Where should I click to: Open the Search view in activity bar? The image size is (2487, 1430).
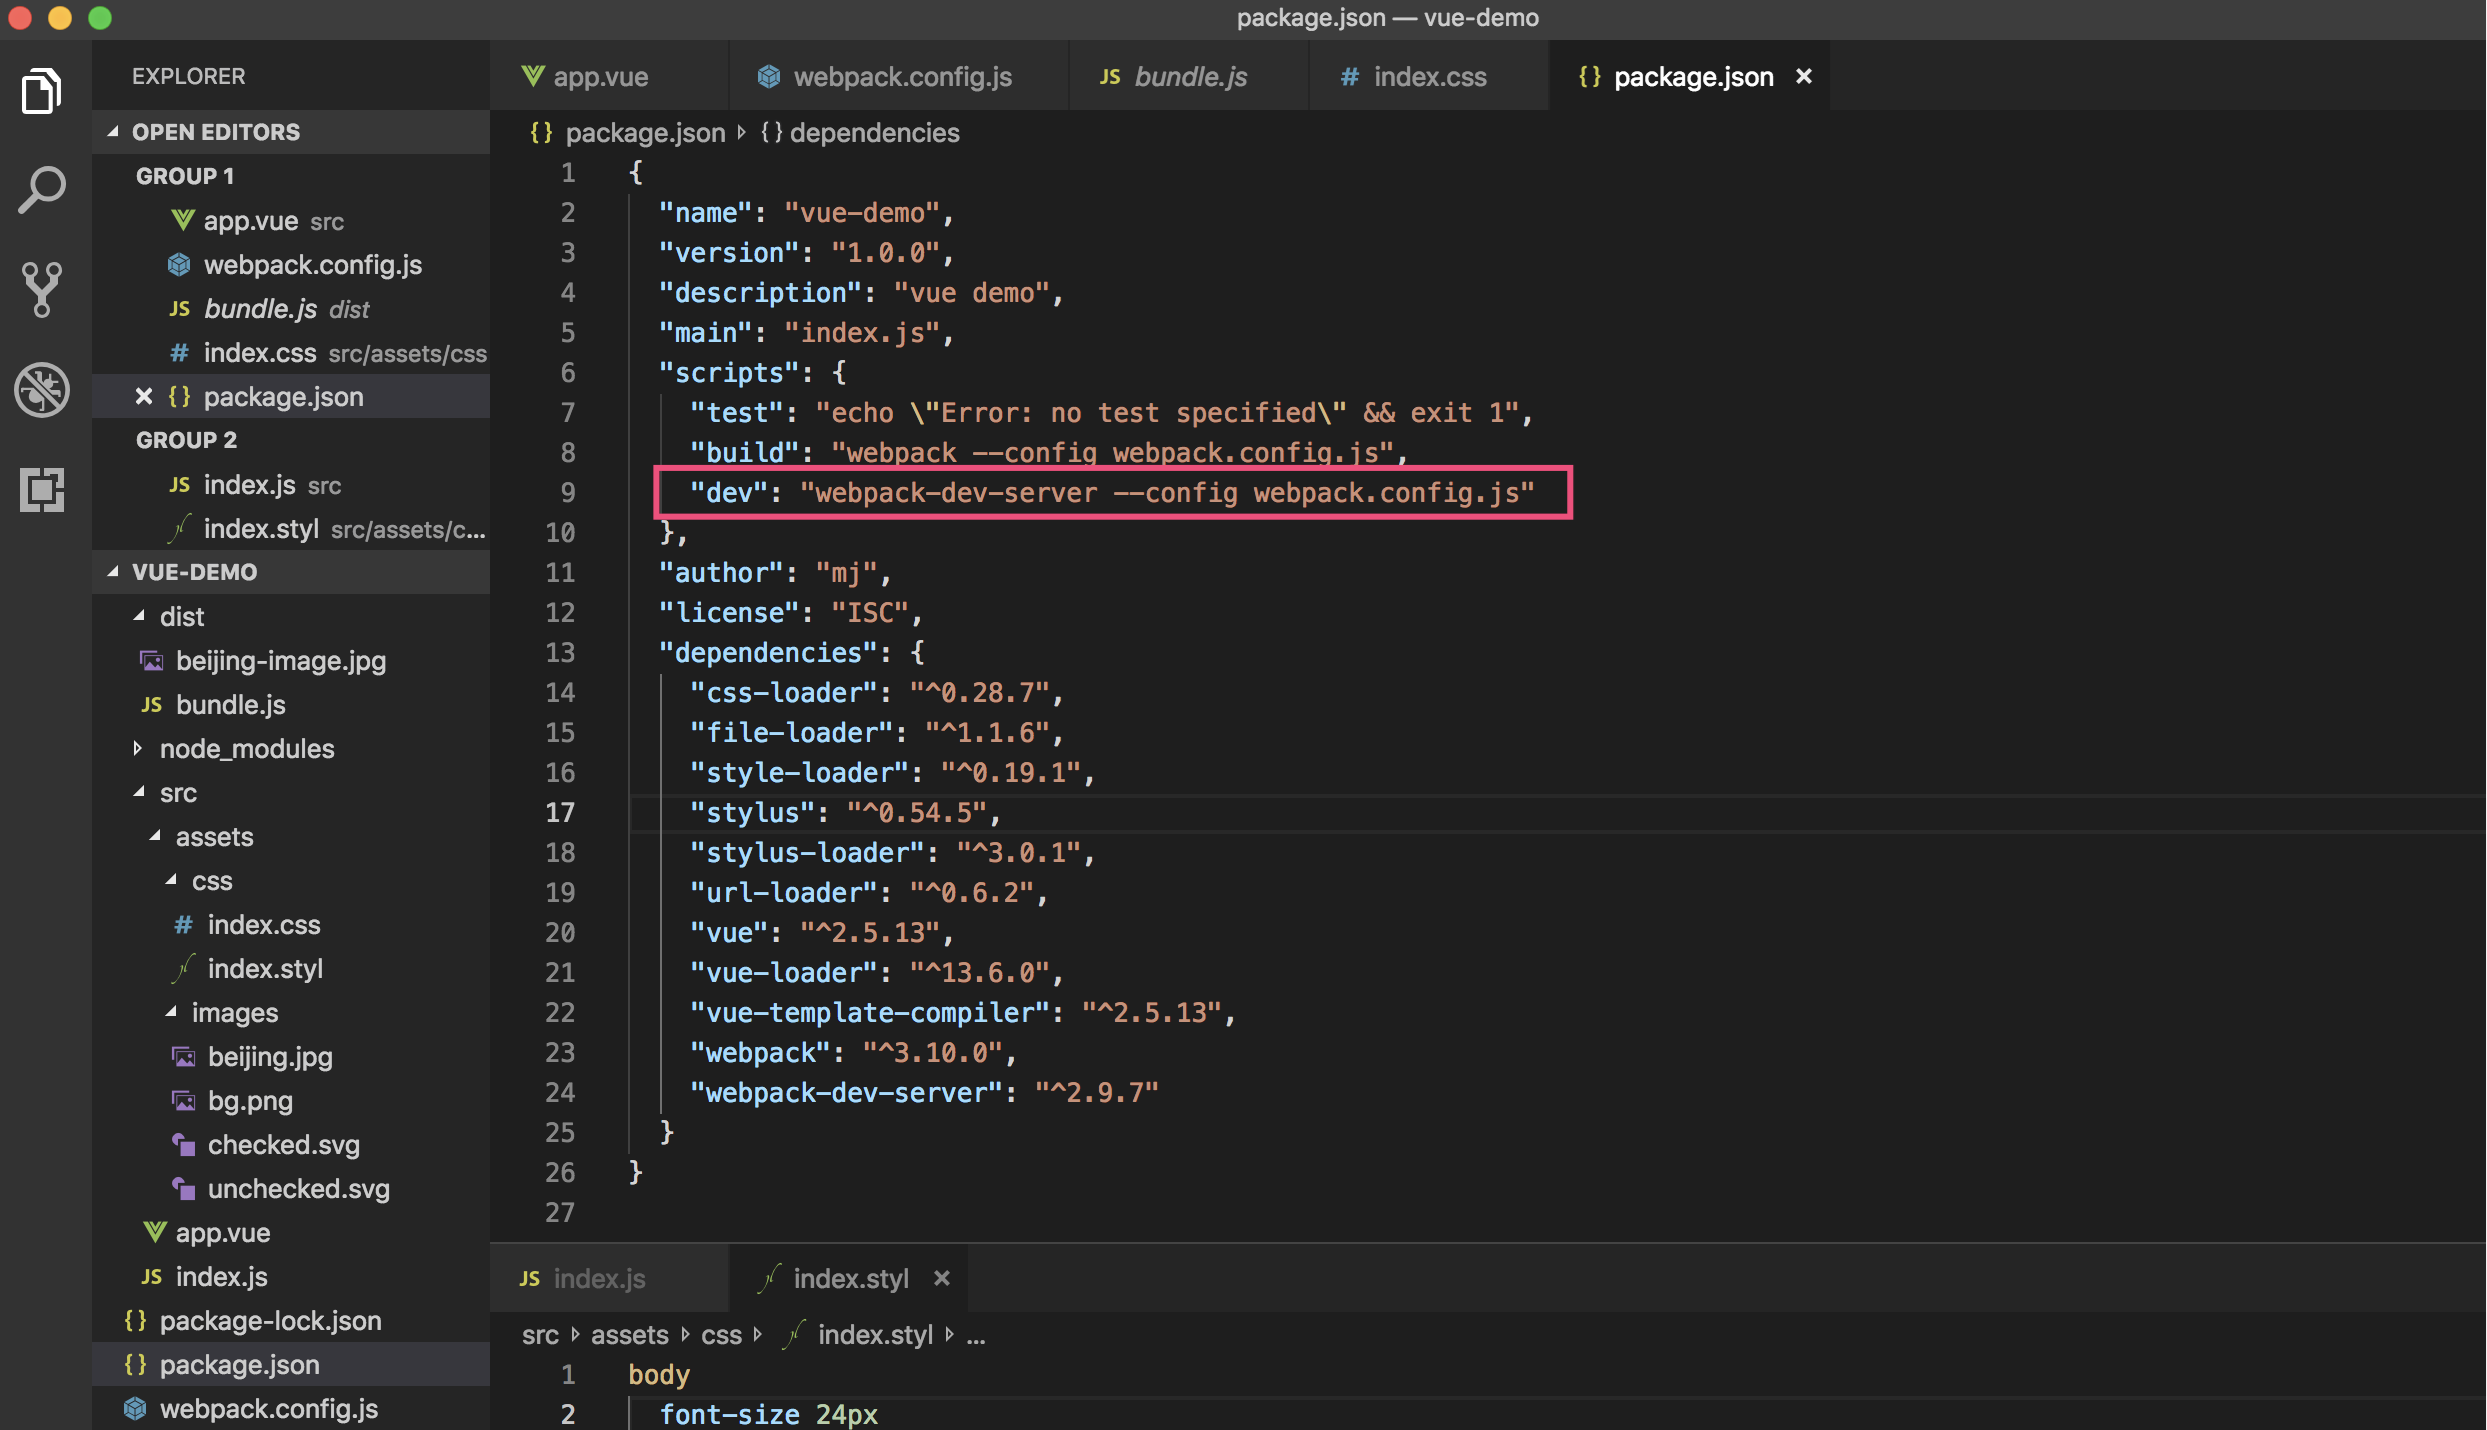tap(42, 190)
